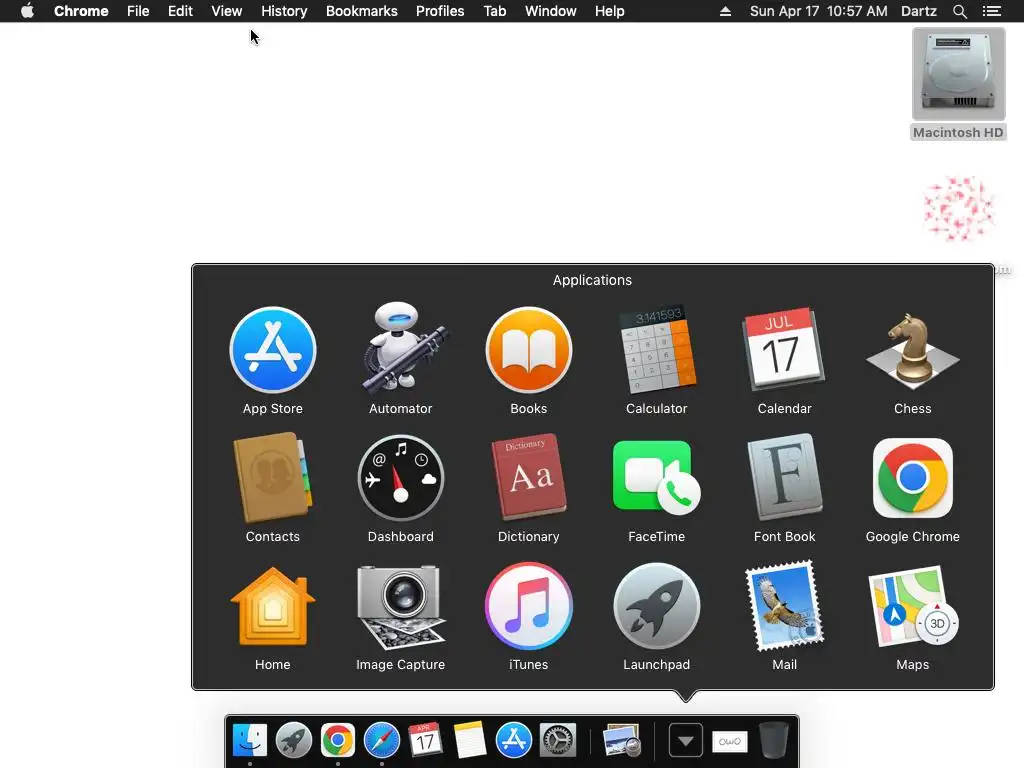
Task: Open the Dashboard app
Action: [x=400, y=478]
